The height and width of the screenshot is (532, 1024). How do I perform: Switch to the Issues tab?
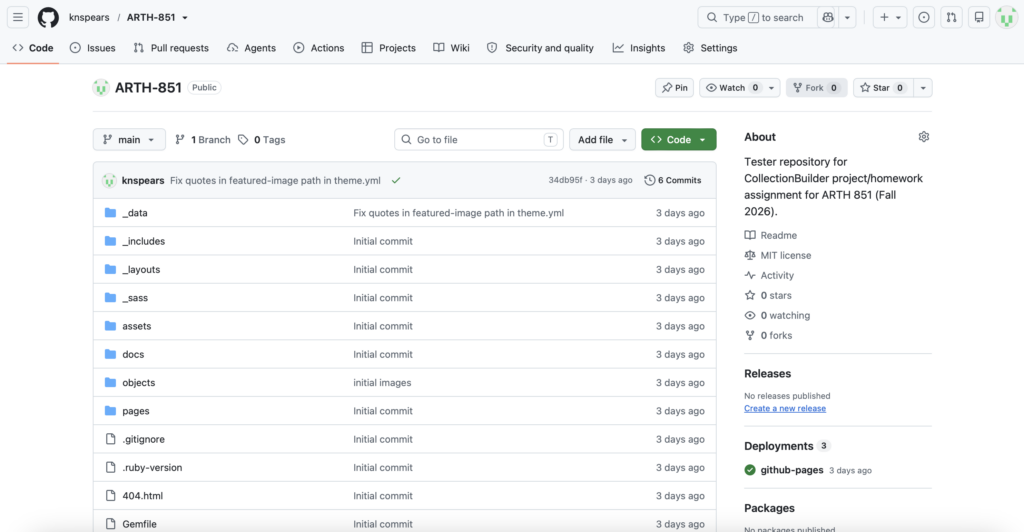(93, 48)
